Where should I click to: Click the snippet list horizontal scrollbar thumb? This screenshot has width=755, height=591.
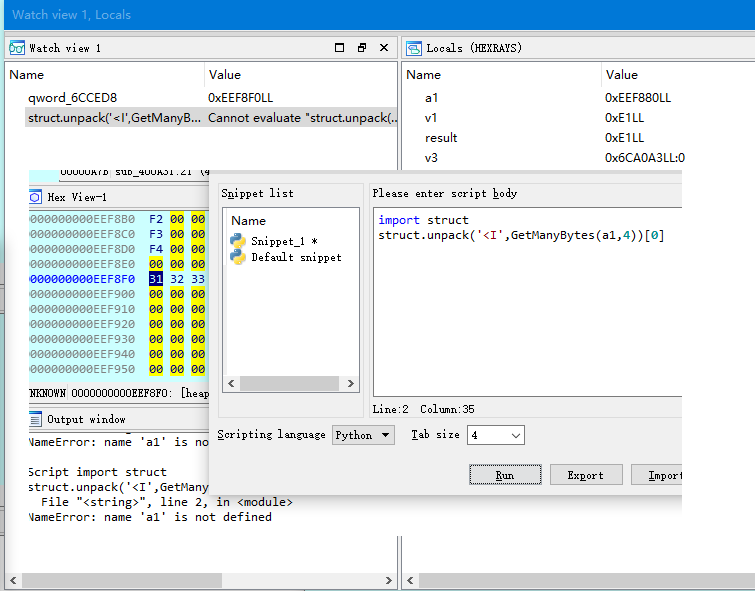click(289, 383)
